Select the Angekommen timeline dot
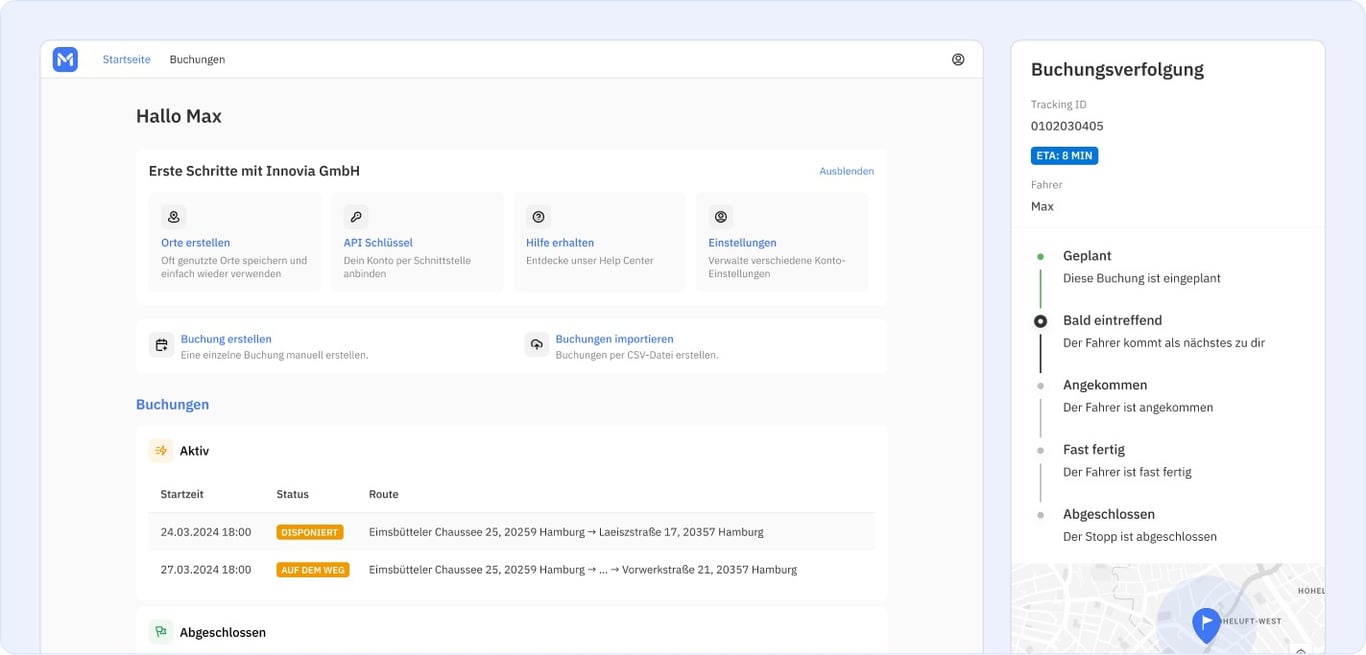1366x655 pixels. 1040,386
